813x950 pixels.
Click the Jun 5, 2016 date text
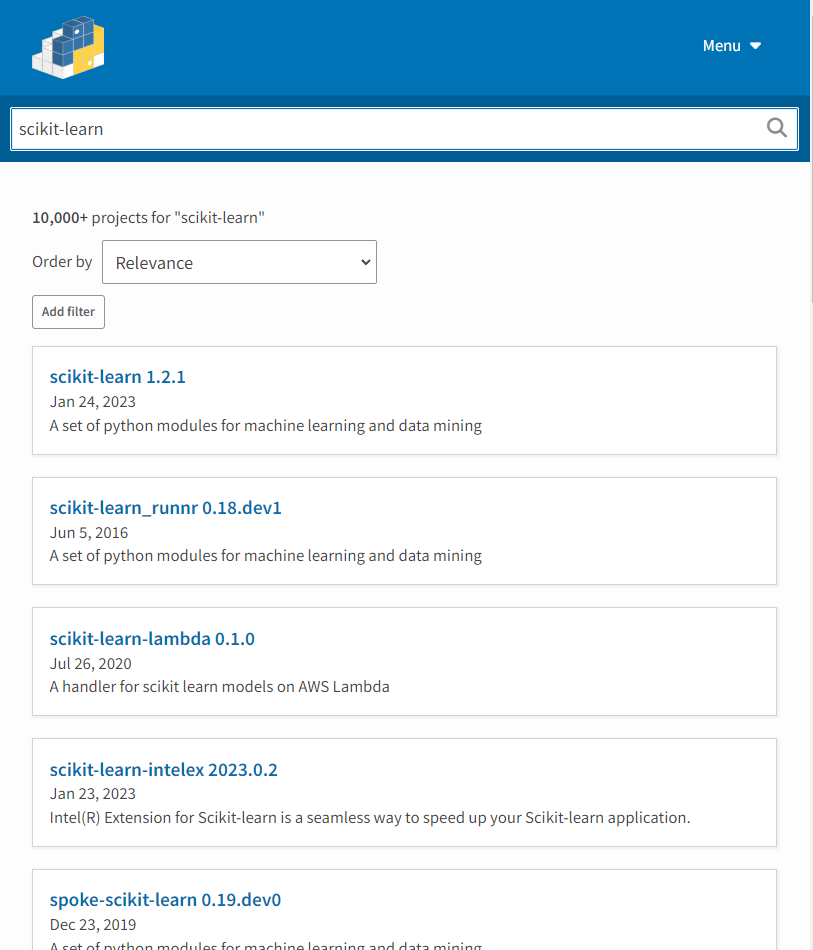point(88,532)
